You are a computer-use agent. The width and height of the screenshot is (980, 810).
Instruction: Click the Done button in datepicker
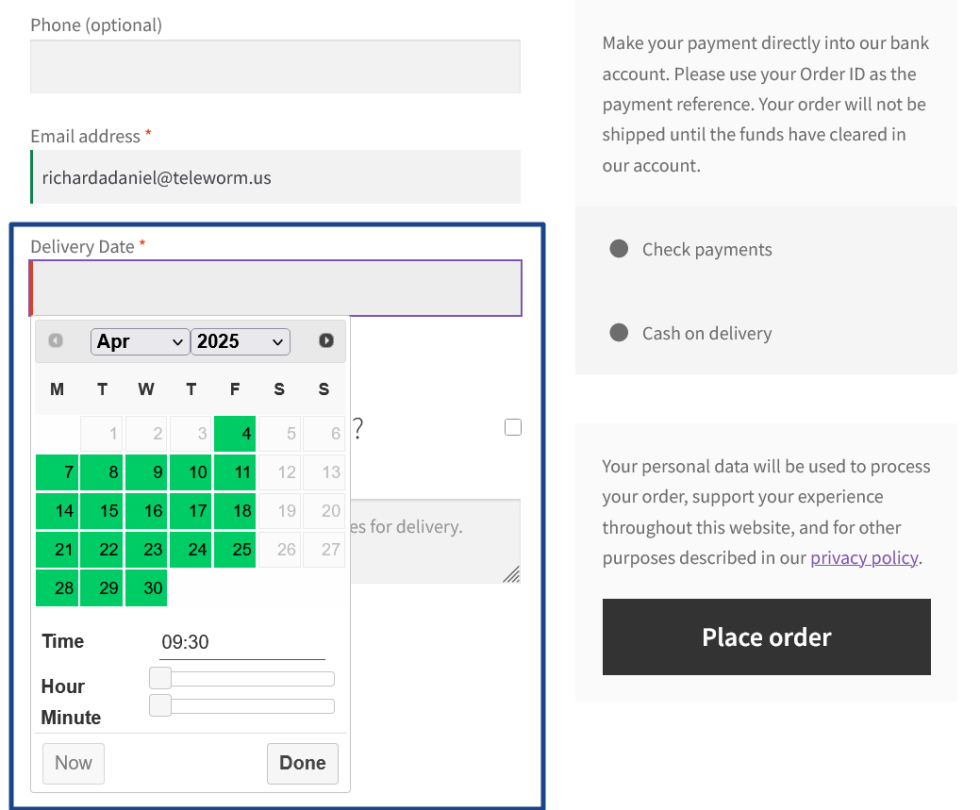coord(302,763)
